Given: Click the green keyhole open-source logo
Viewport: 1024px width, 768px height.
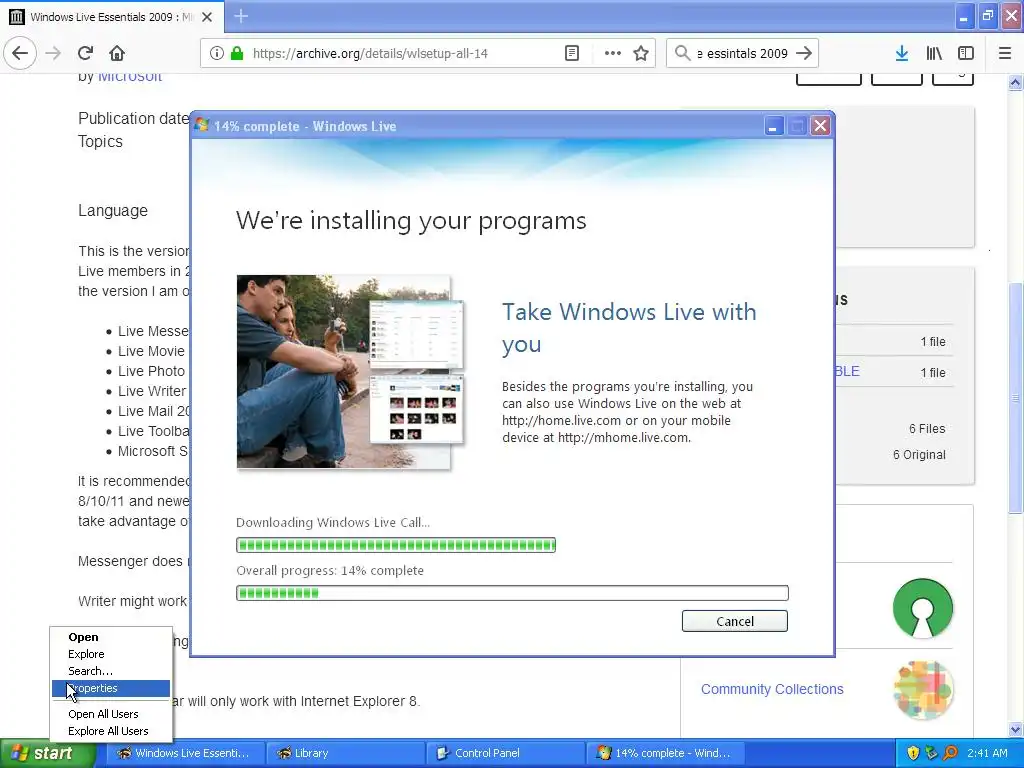Looking at the screenshot, I should tap(923, 608).
